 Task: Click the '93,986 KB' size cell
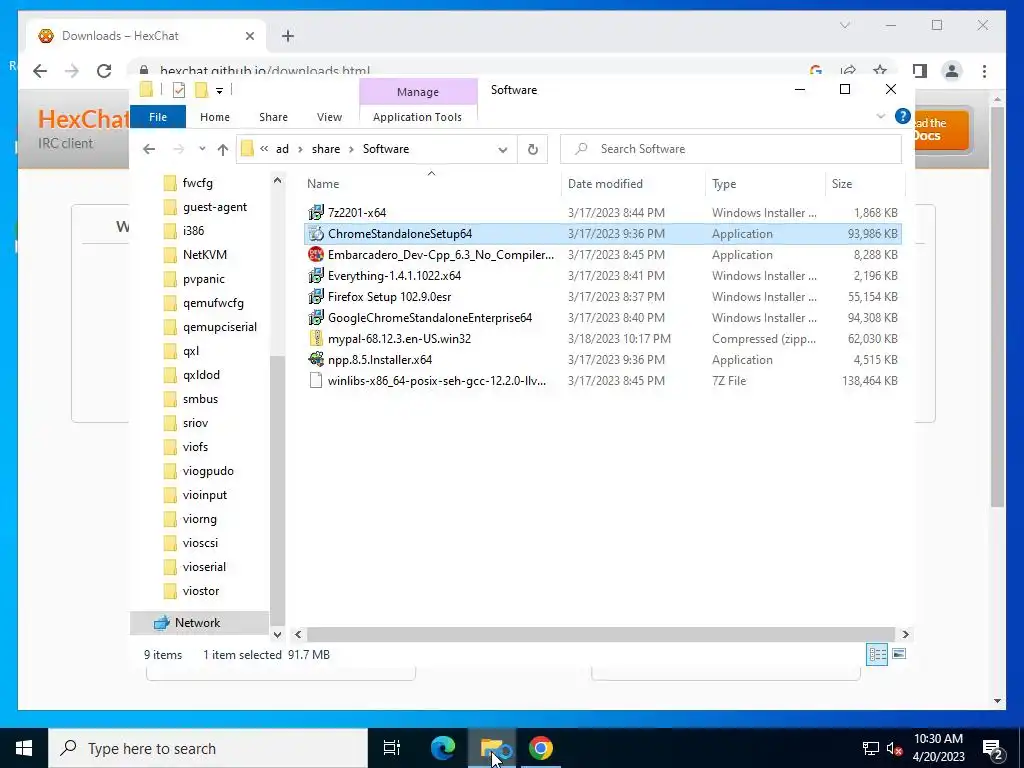pos(872,234)
